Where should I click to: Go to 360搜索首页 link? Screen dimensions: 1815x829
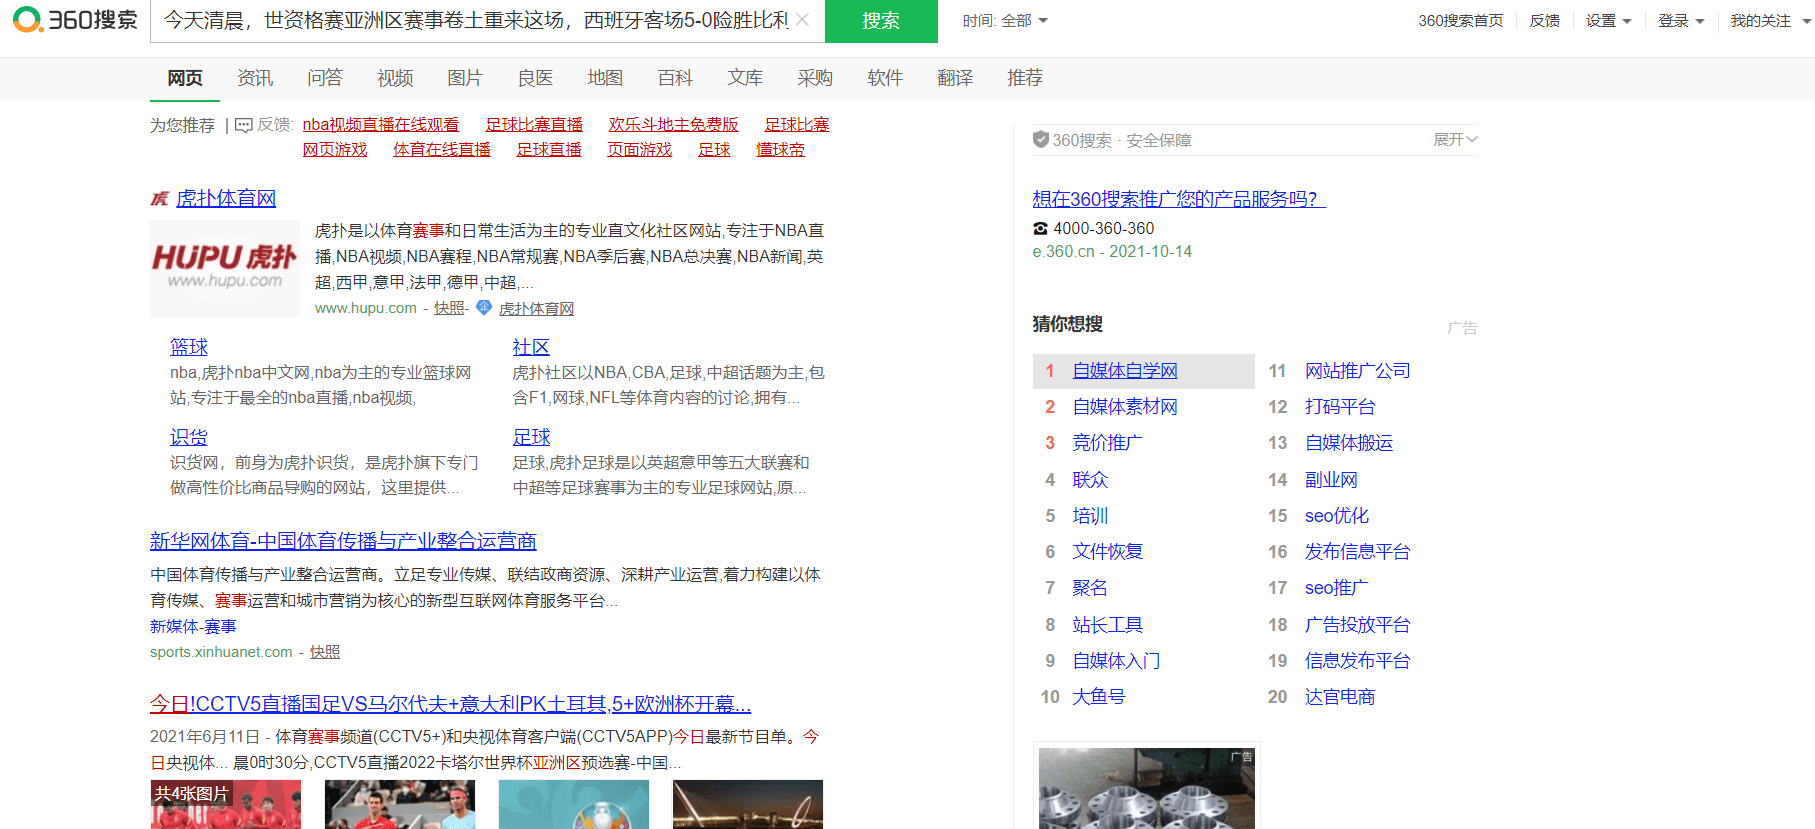(x=1460, y=20)
